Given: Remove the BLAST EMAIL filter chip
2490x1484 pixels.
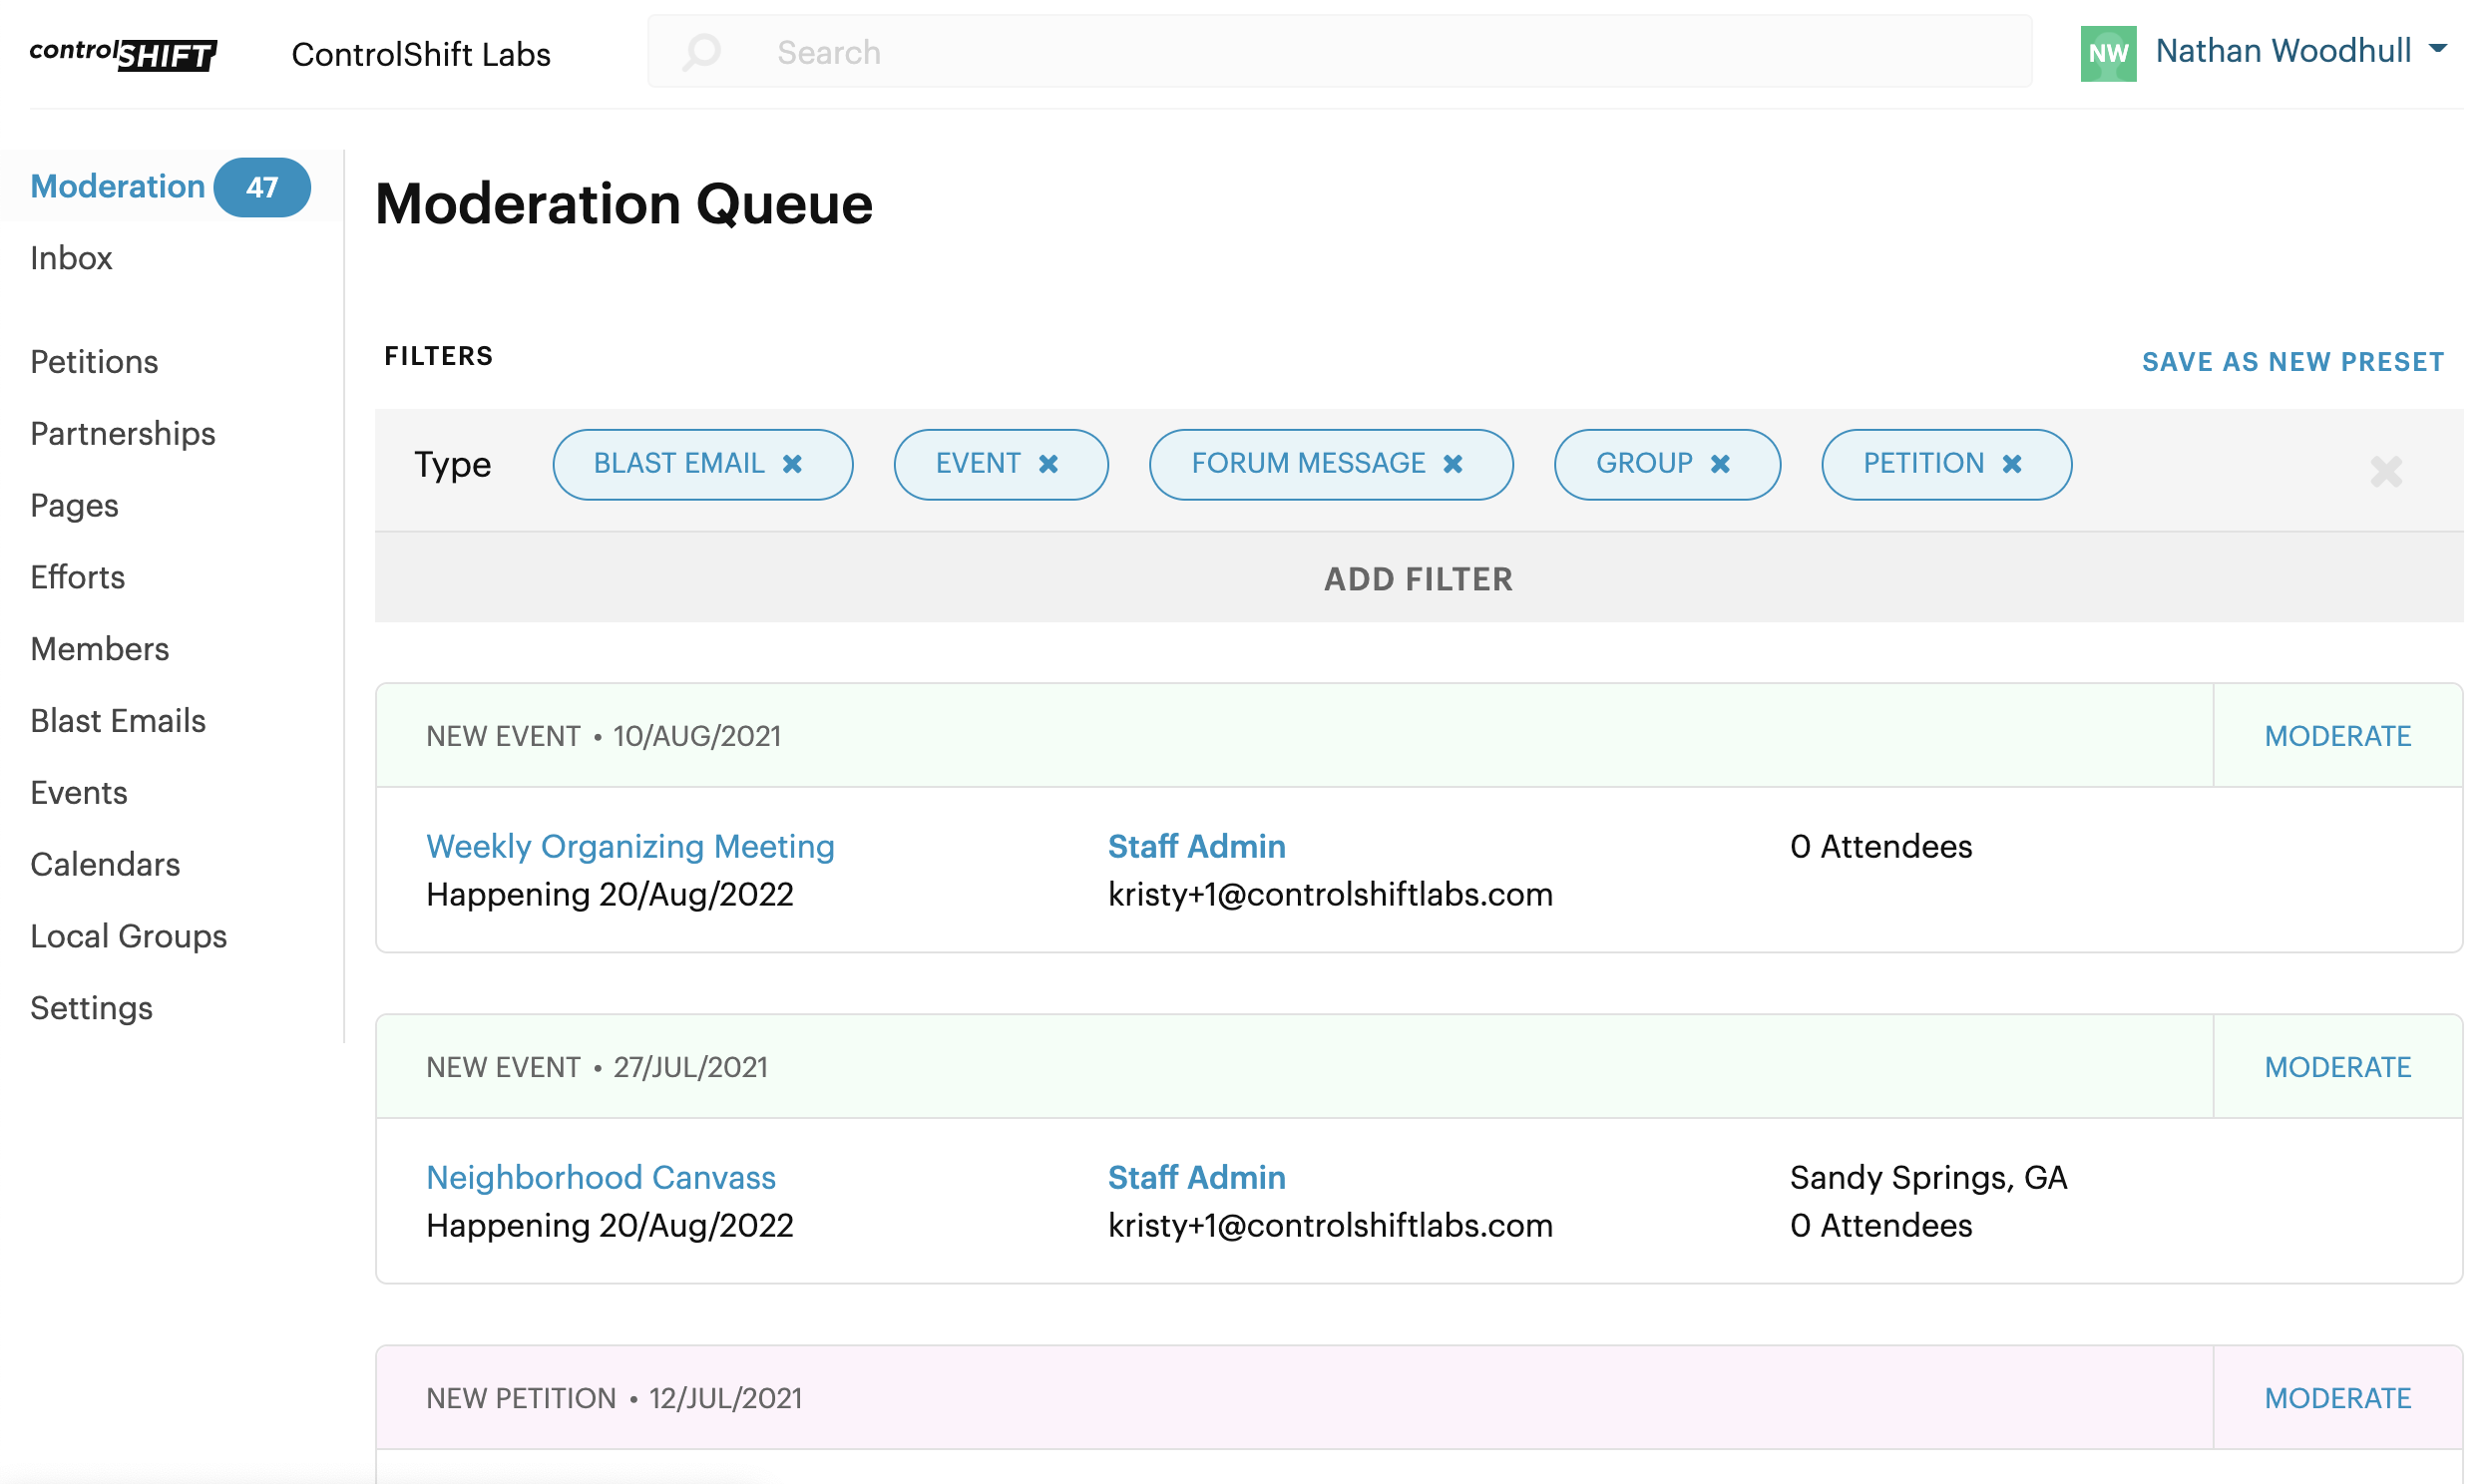Looking at the screenshot, I should point(793,463).
